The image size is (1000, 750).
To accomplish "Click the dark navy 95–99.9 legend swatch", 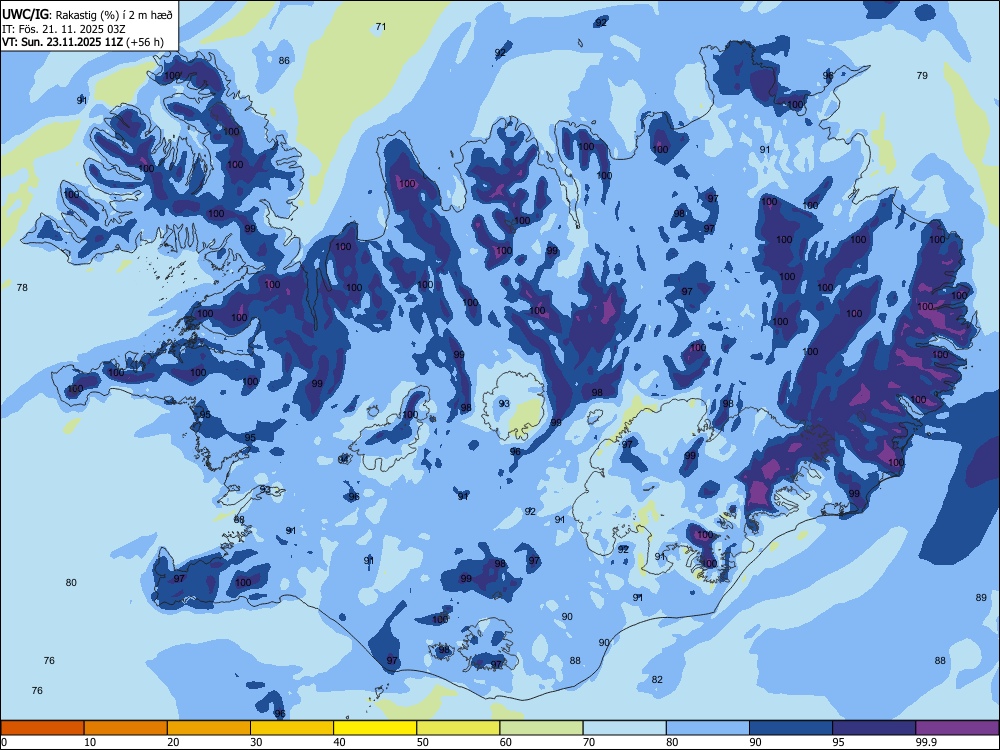I will point(874,728).
